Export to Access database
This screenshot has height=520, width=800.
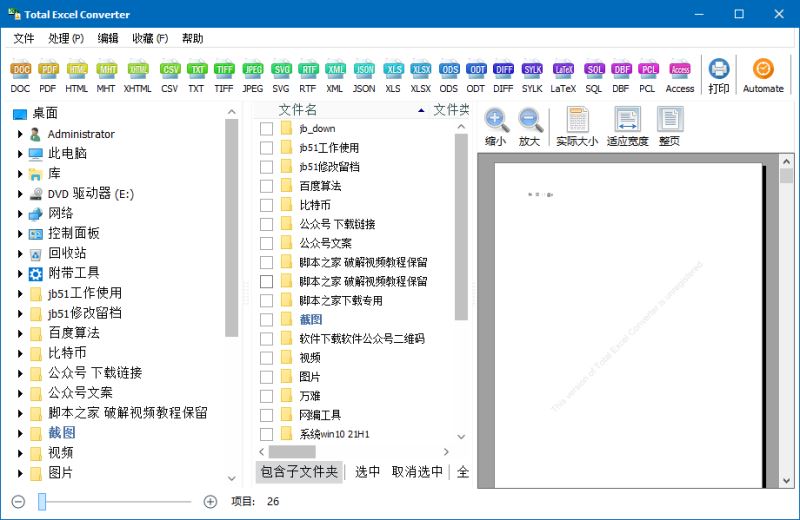(x=680, y=77)
